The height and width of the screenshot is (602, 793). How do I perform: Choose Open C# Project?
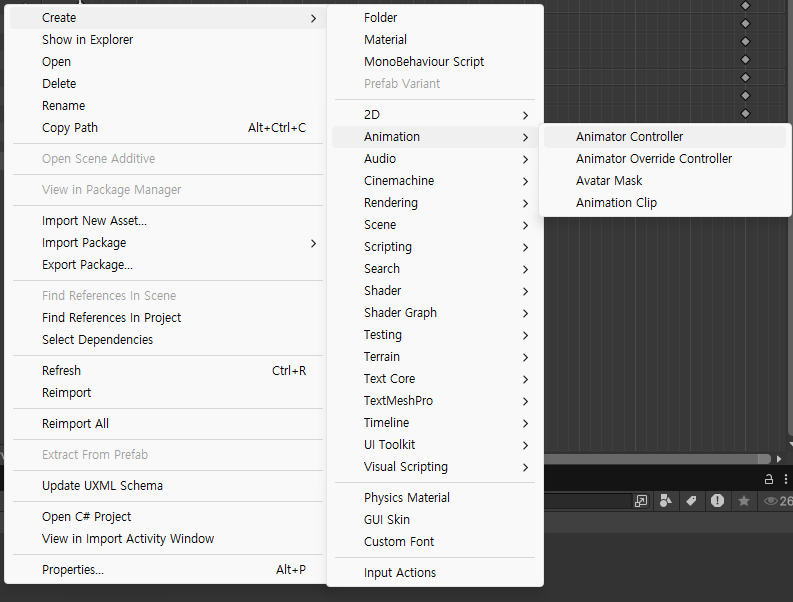click(167, 517)
